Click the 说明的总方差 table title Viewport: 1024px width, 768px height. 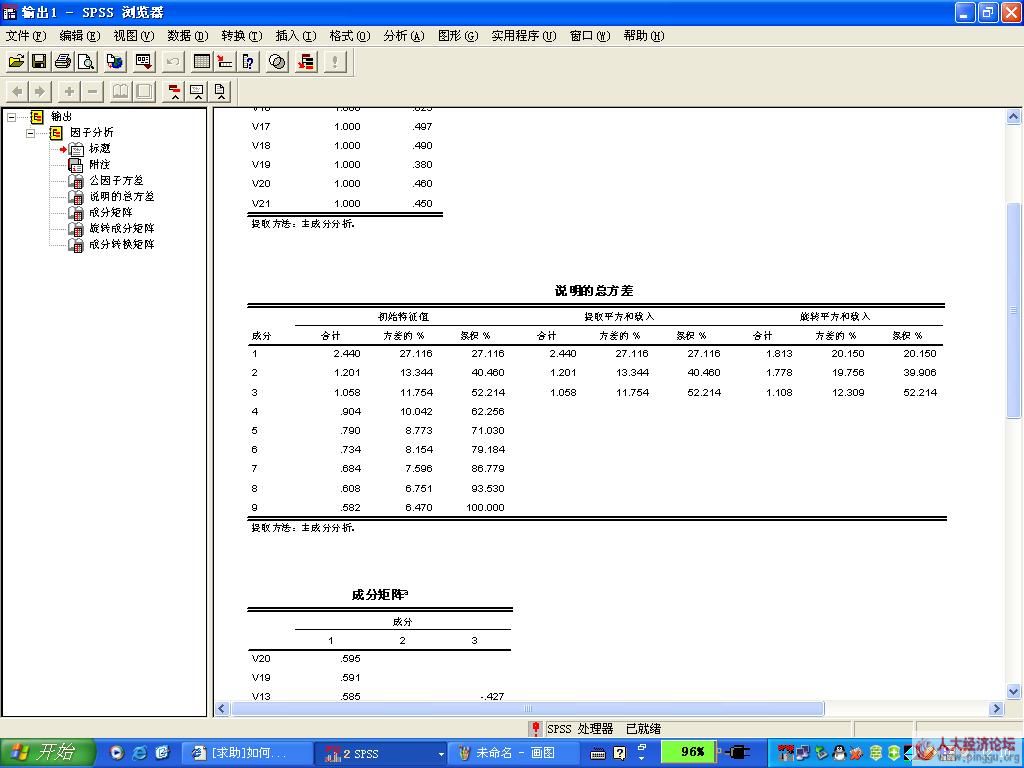click(594, 291)
